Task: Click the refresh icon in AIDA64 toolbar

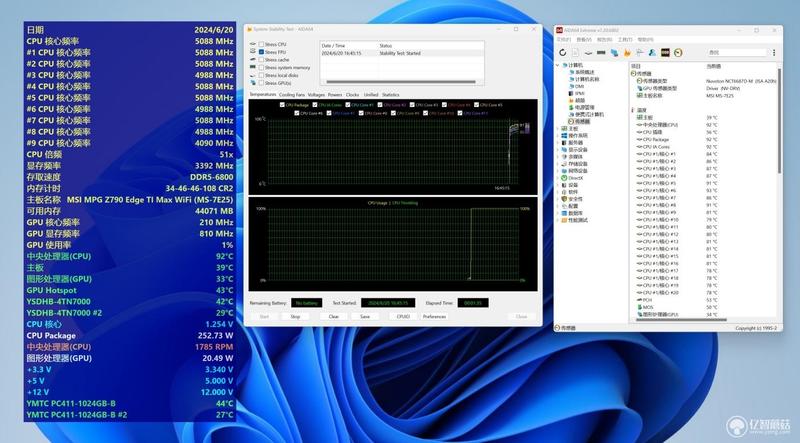Action: click(562, 53)
